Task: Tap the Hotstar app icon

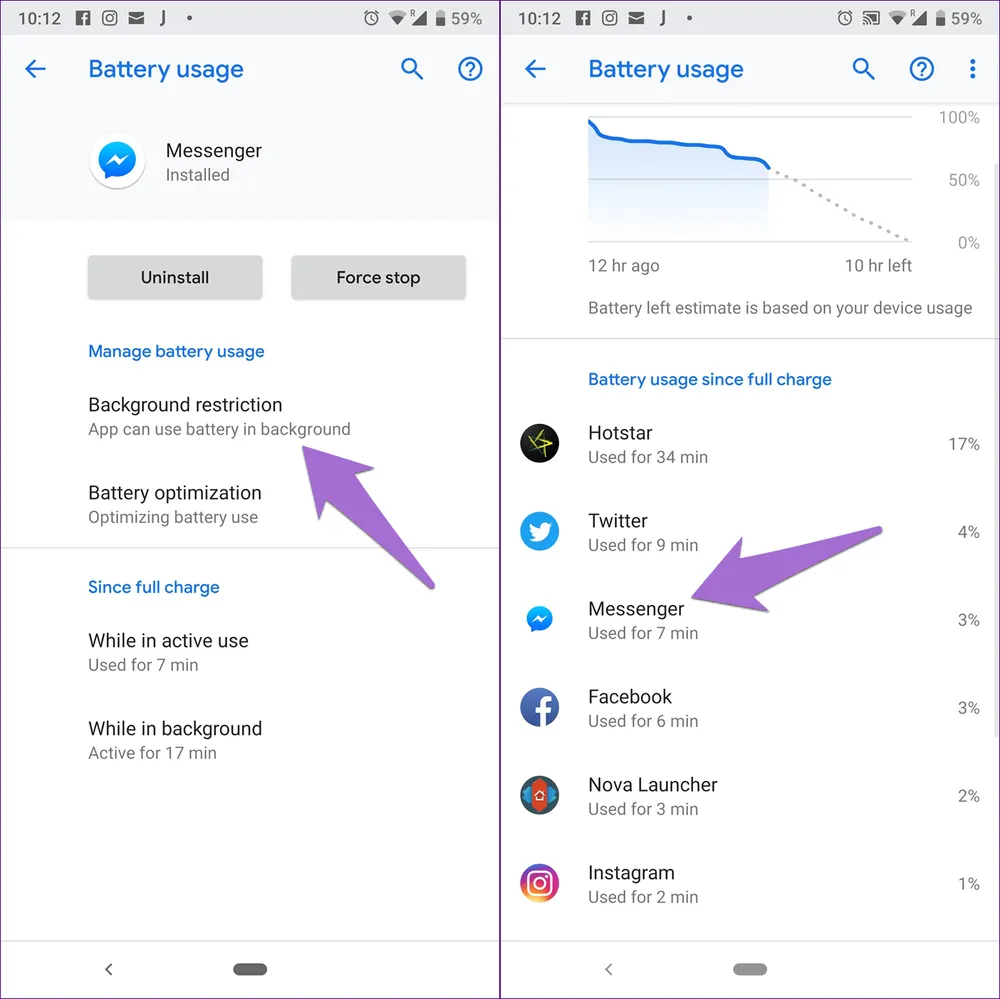Action: pyautogui.click(x=540, y=443)
